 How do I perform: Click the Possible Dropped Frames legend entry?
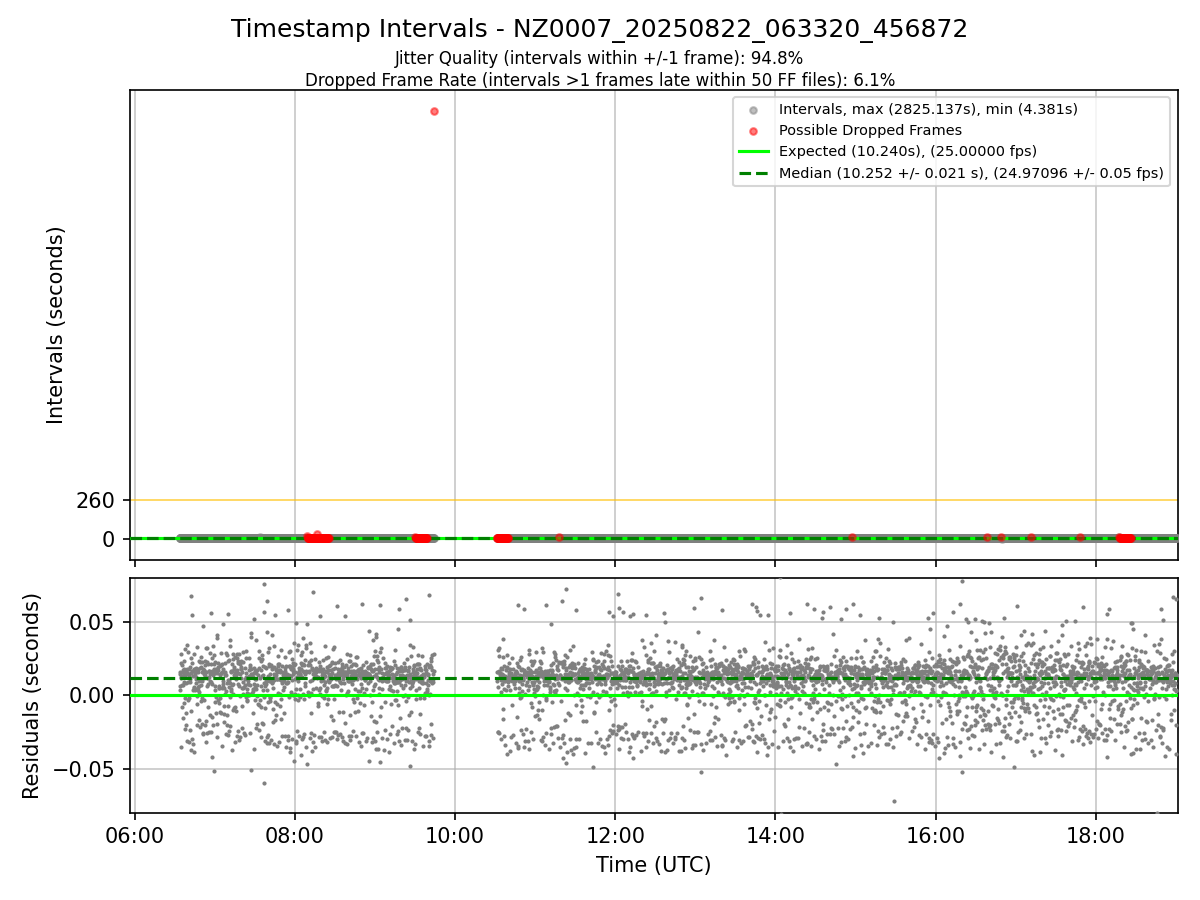click(x=870, y=130)
